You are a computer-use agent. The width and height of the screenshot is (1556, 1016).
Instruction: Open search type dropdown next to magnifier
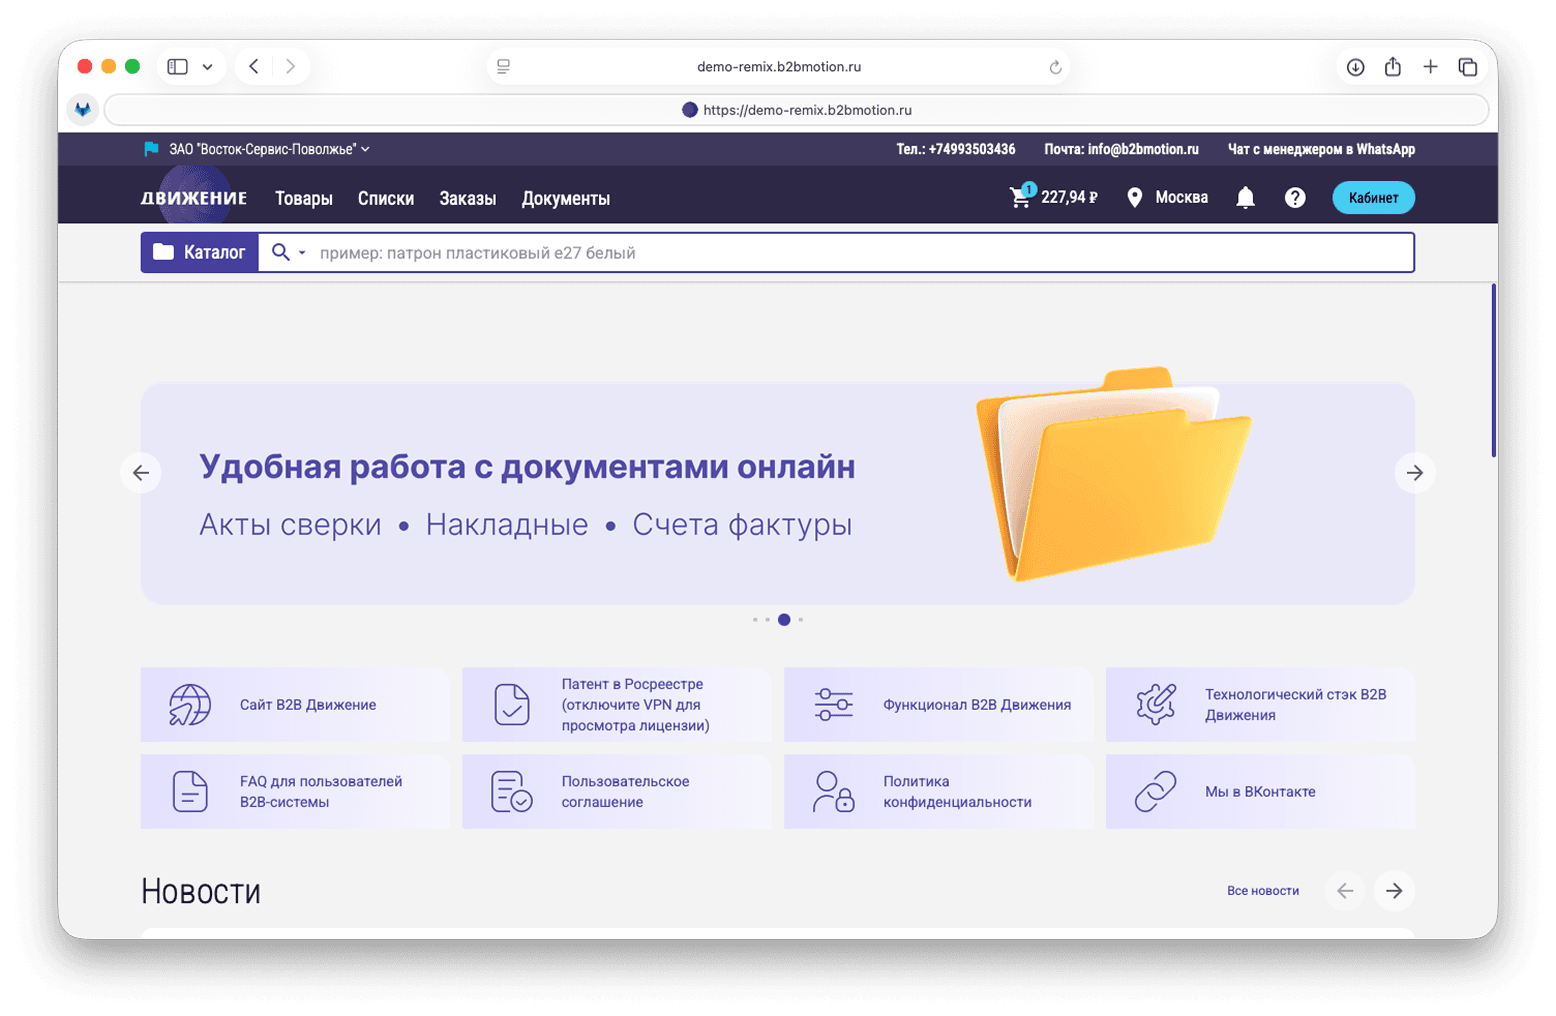[x=302, y=253]
